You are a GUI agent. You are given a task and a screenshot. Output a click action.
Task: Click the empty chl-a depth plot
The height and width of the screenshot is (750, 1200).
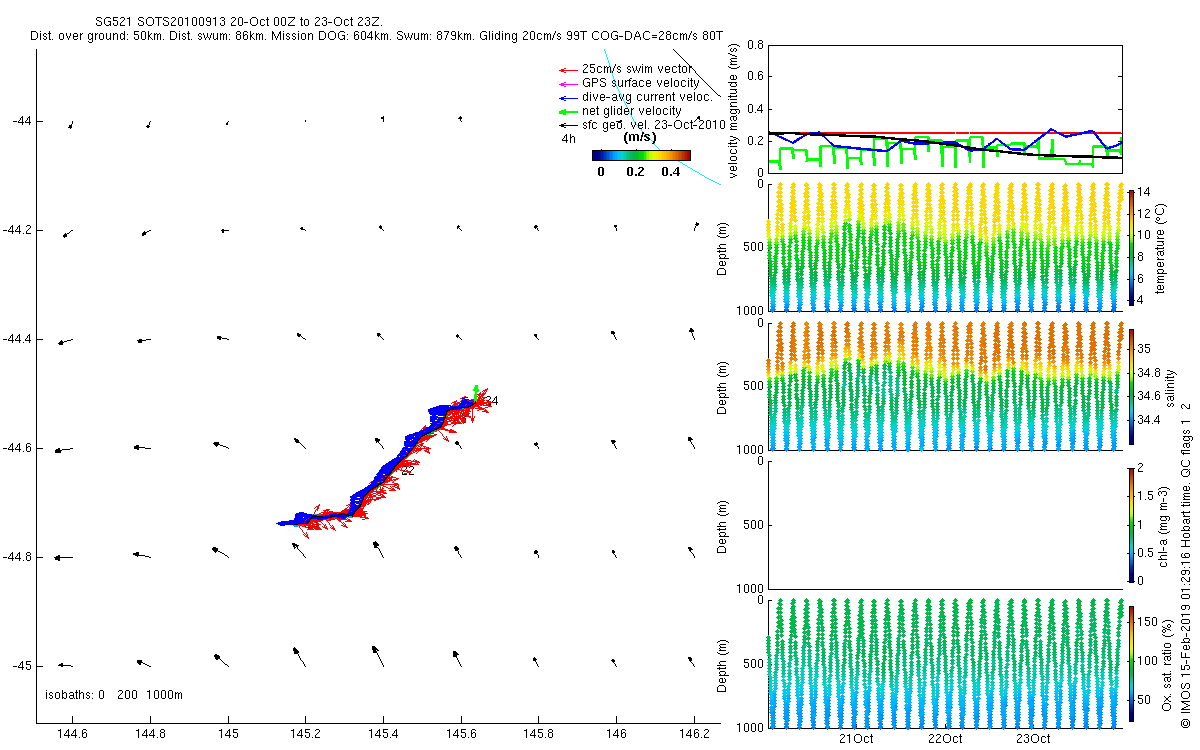pos(944,524)
